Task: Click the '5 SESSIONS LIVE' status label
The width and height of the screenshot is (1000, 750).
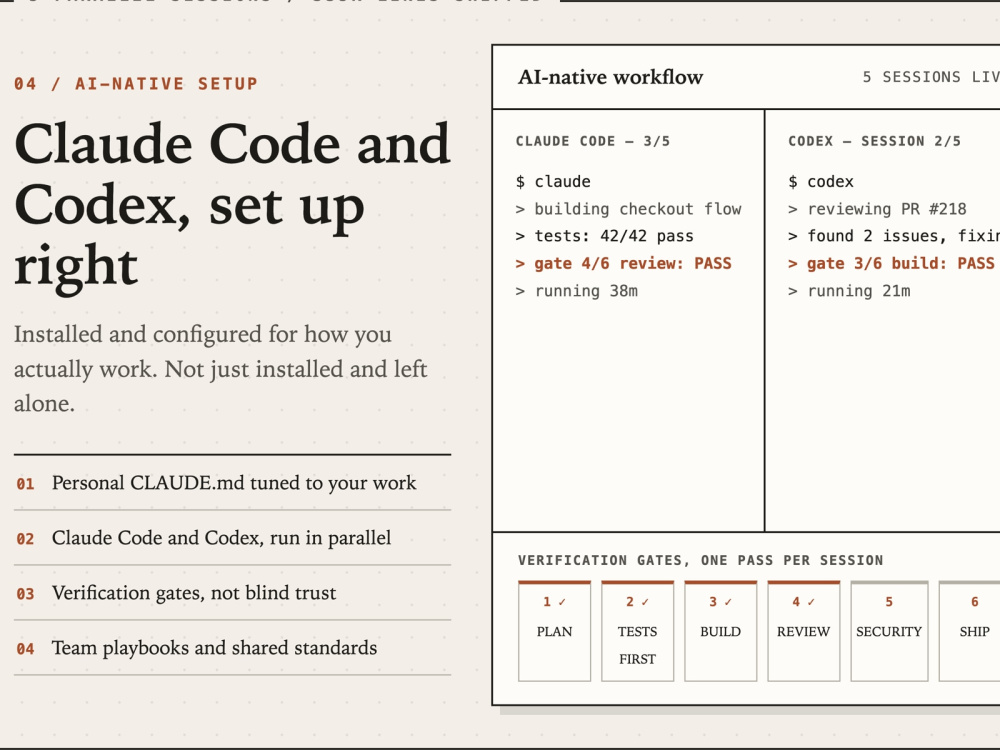Action: [x=931, y=77]
